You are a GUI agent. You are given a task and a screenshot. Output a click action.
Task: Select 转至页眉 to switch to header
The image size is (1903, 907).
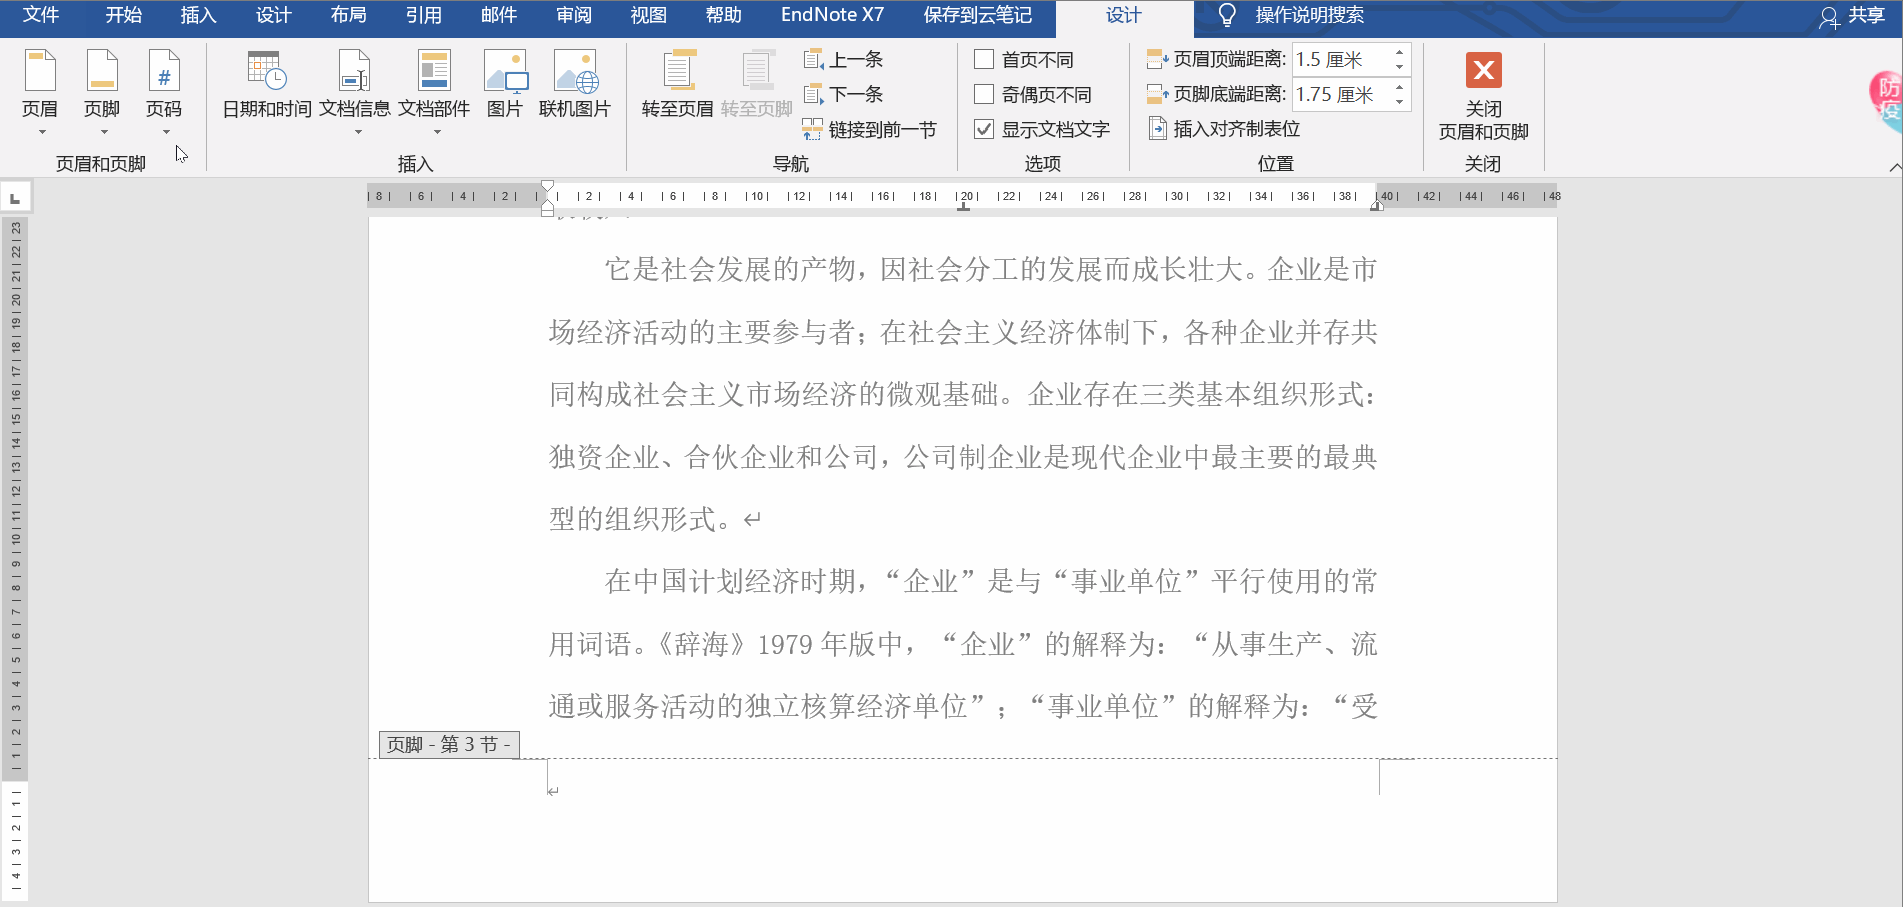(x=679, y=85)
